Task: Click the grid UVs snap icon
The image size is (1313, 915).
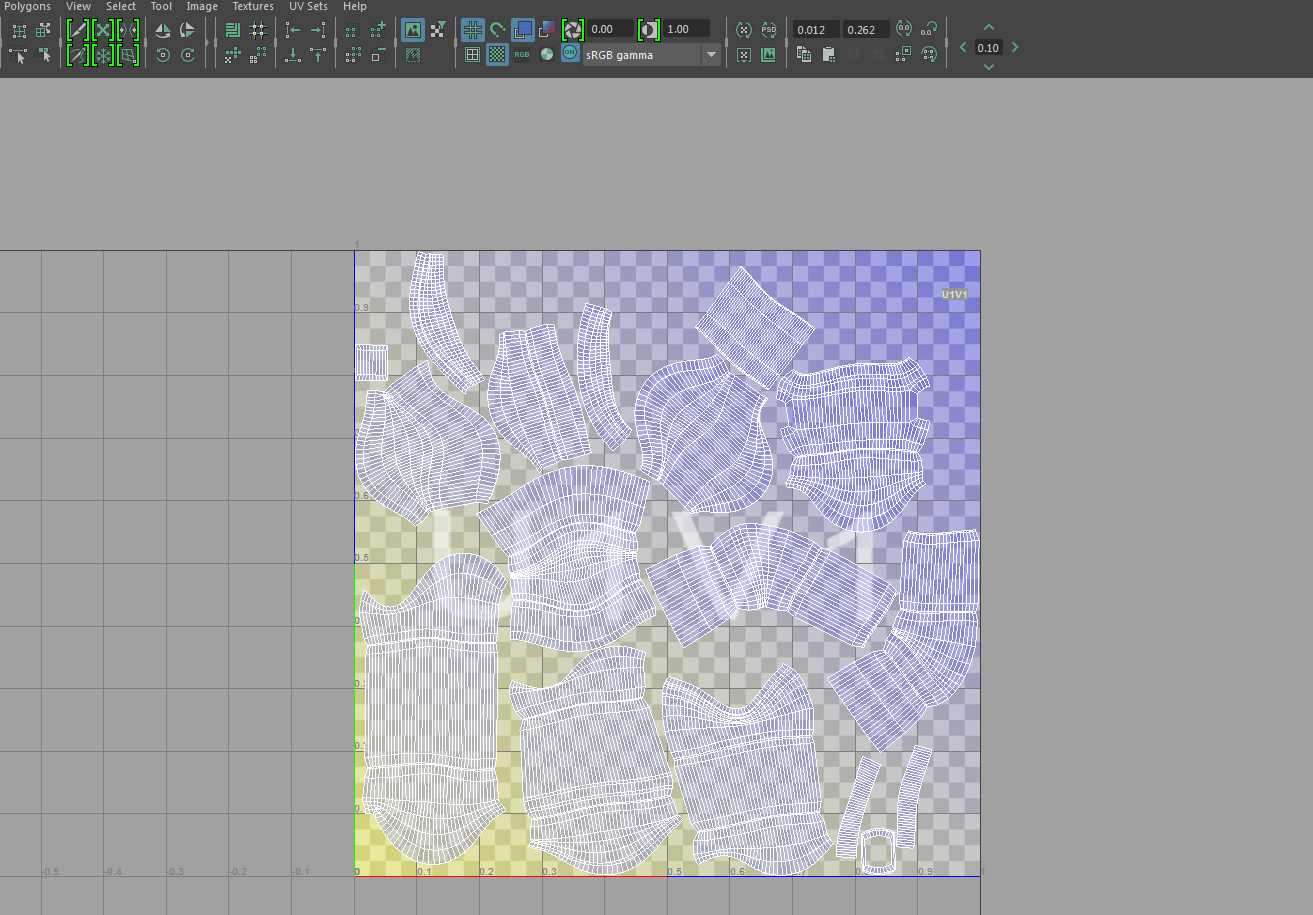Action: click(258, 30)
